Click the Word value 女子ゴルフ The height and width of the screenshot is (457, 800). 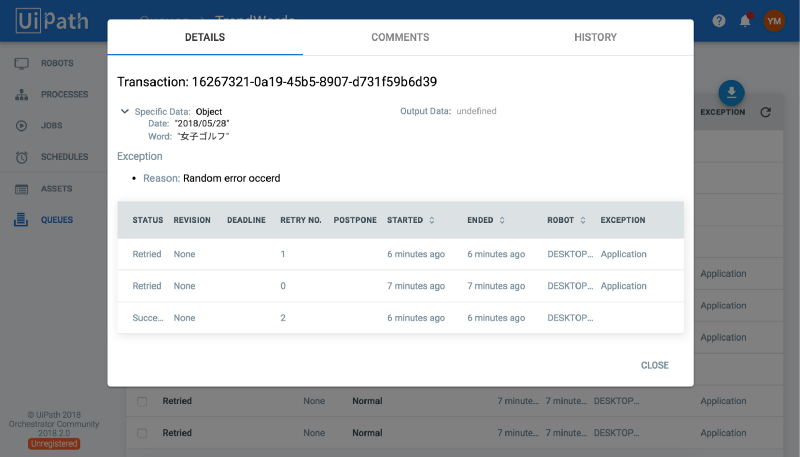pos(203,136)
